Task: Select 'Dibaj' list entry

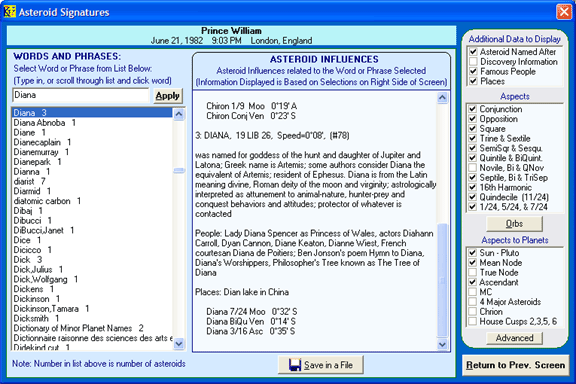Action: pyautogui.click(x=92, y=211)
